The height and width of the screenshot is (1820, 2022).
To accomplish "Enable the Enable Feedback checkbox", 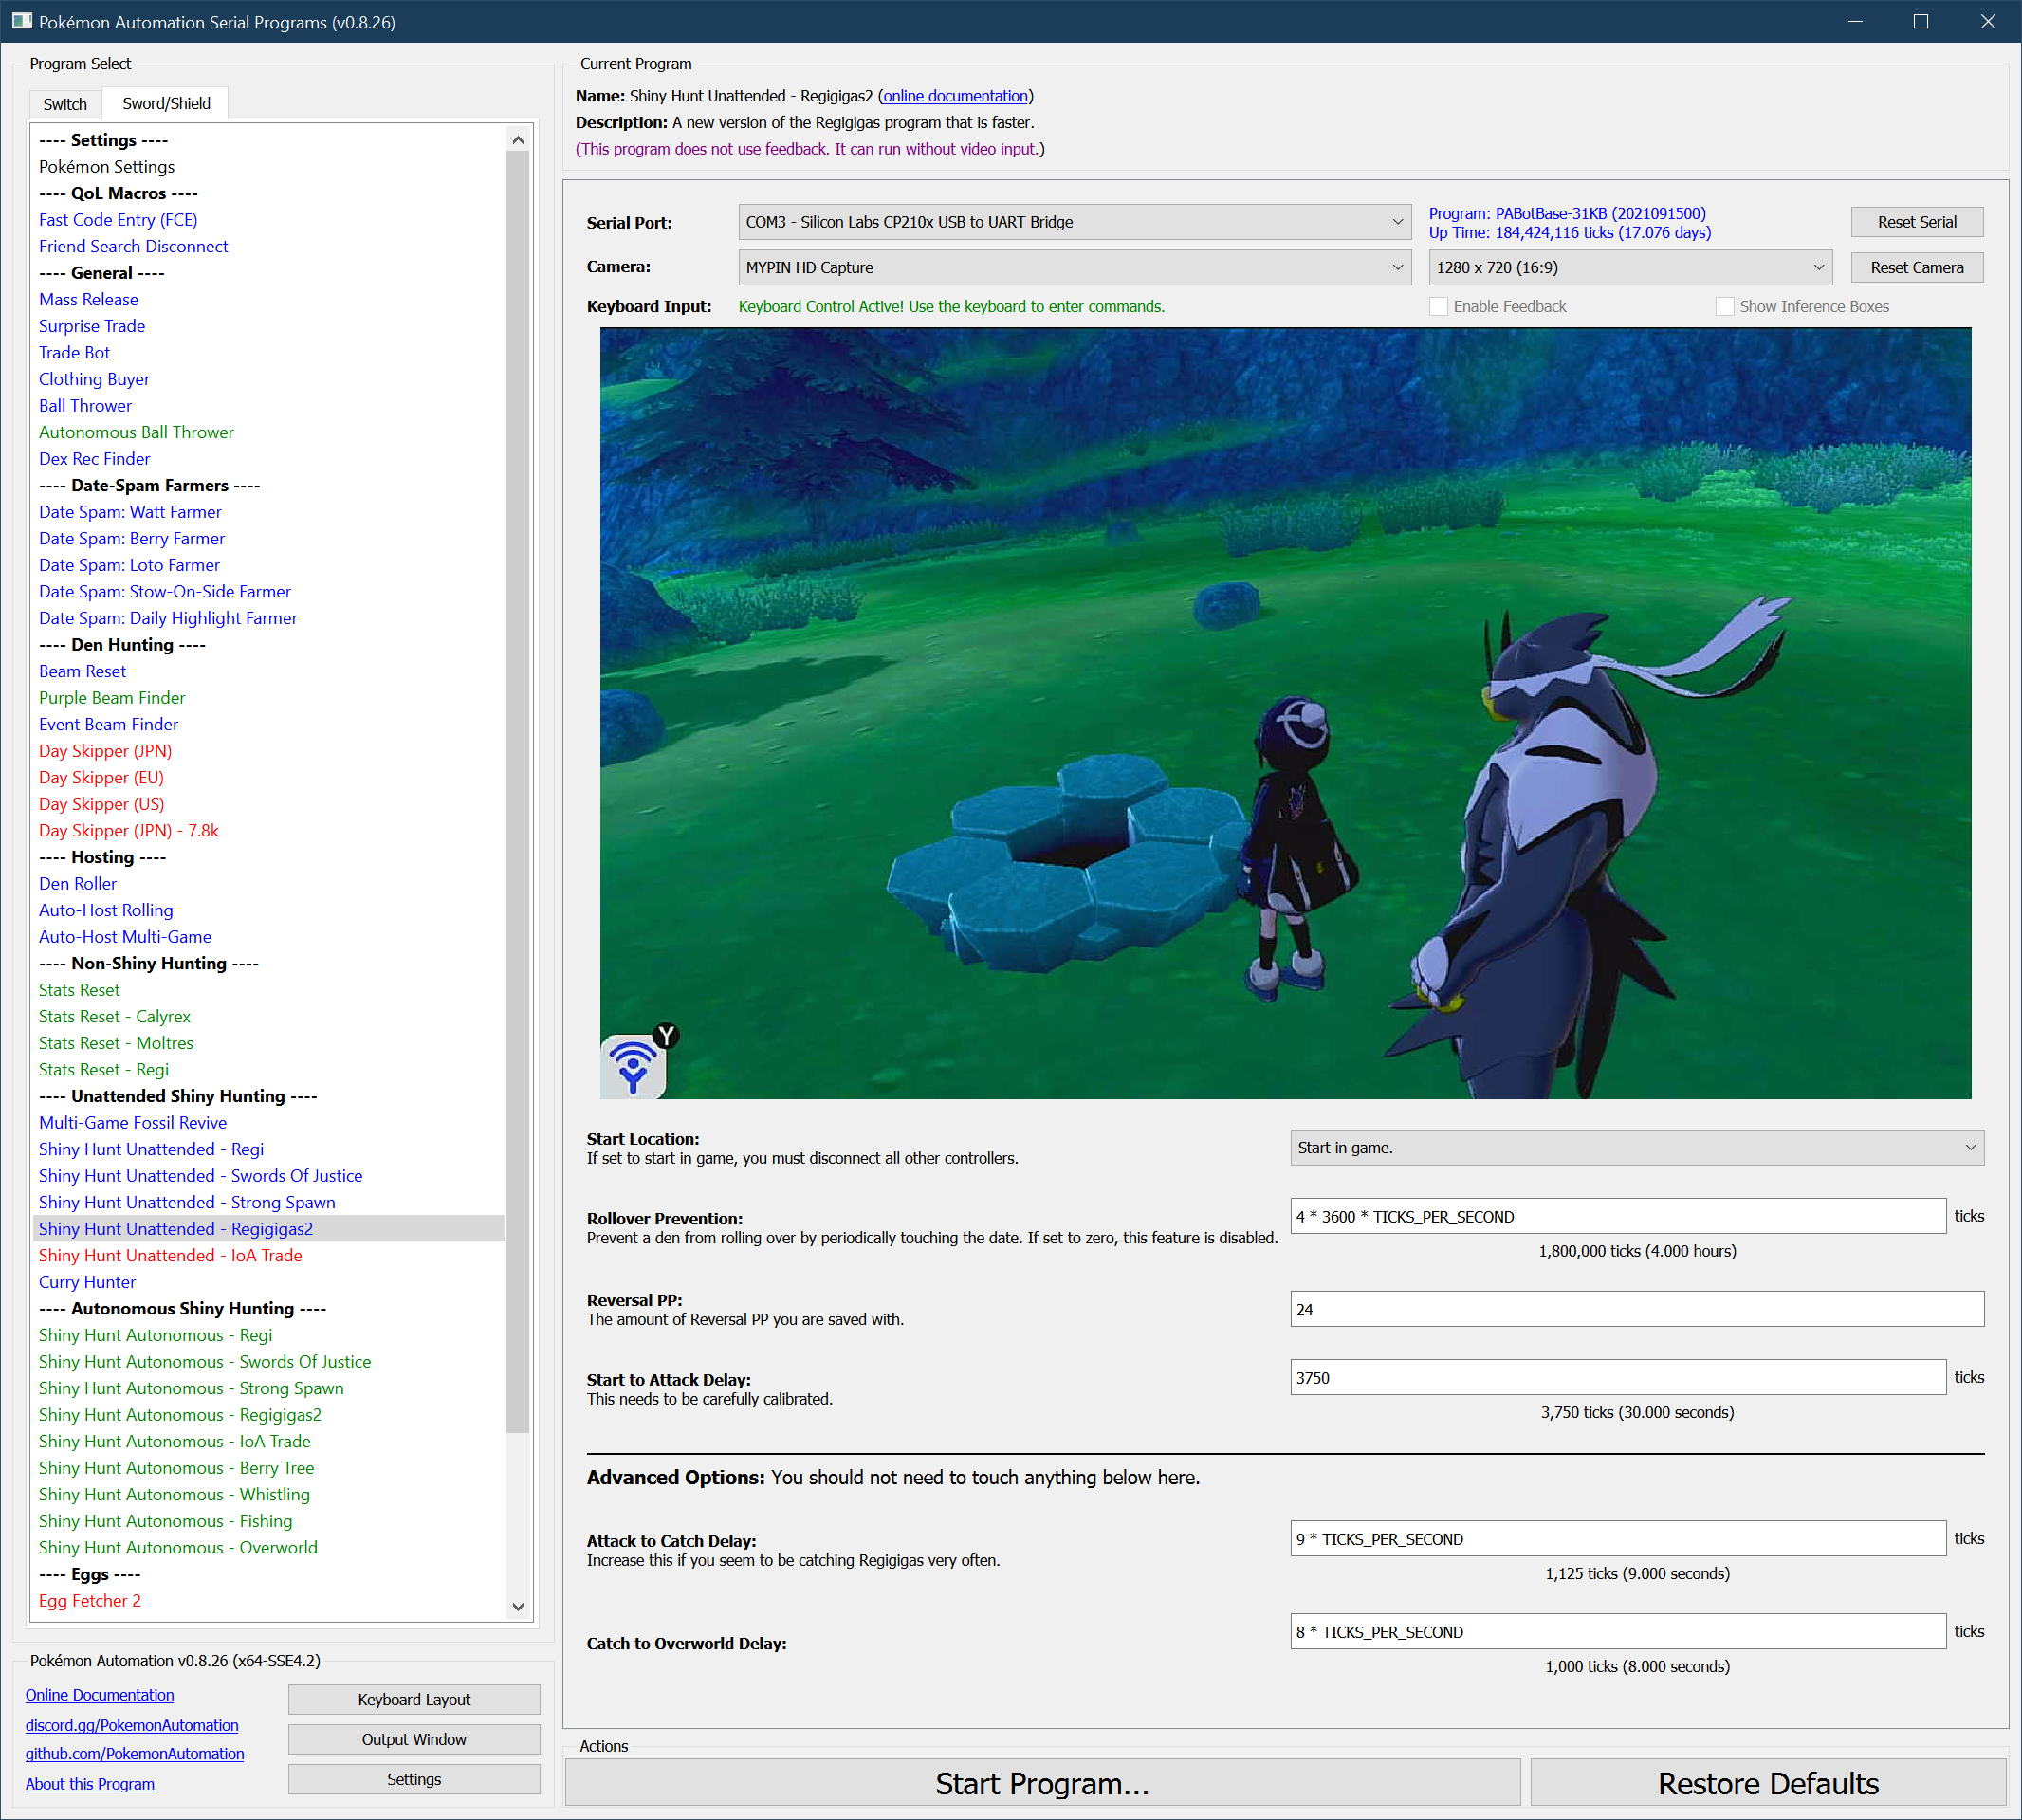I will (1439, 307).
